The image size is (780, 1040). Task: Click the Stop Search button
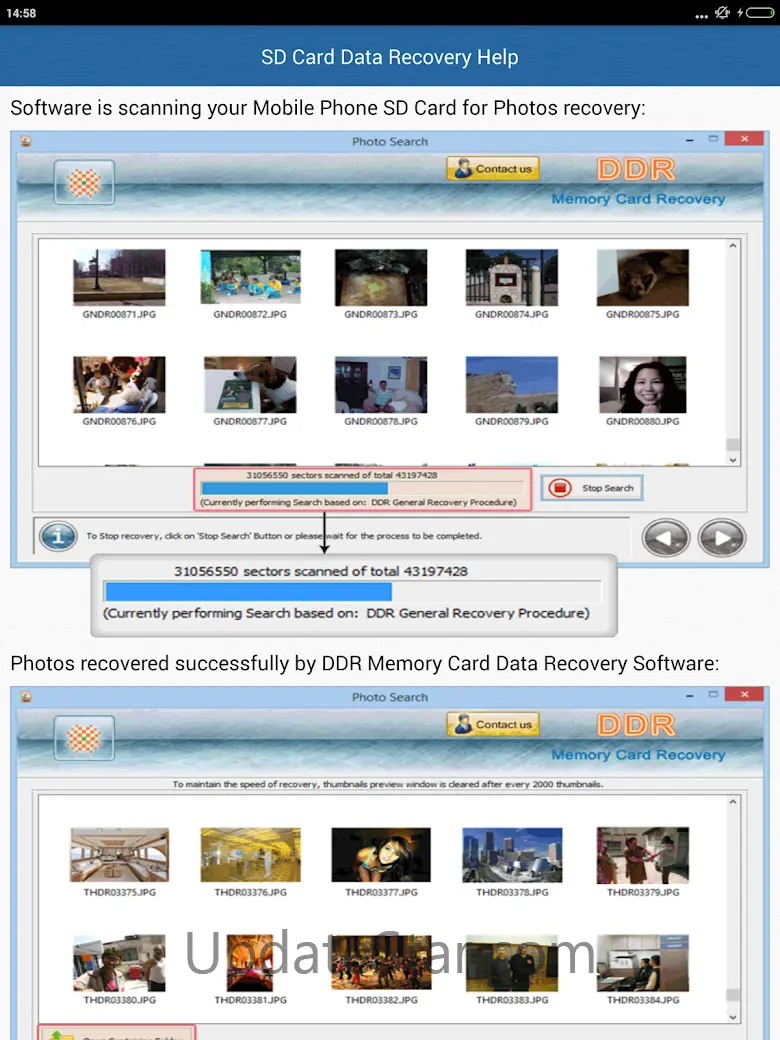pyautogui.click(x=592, y=488)
